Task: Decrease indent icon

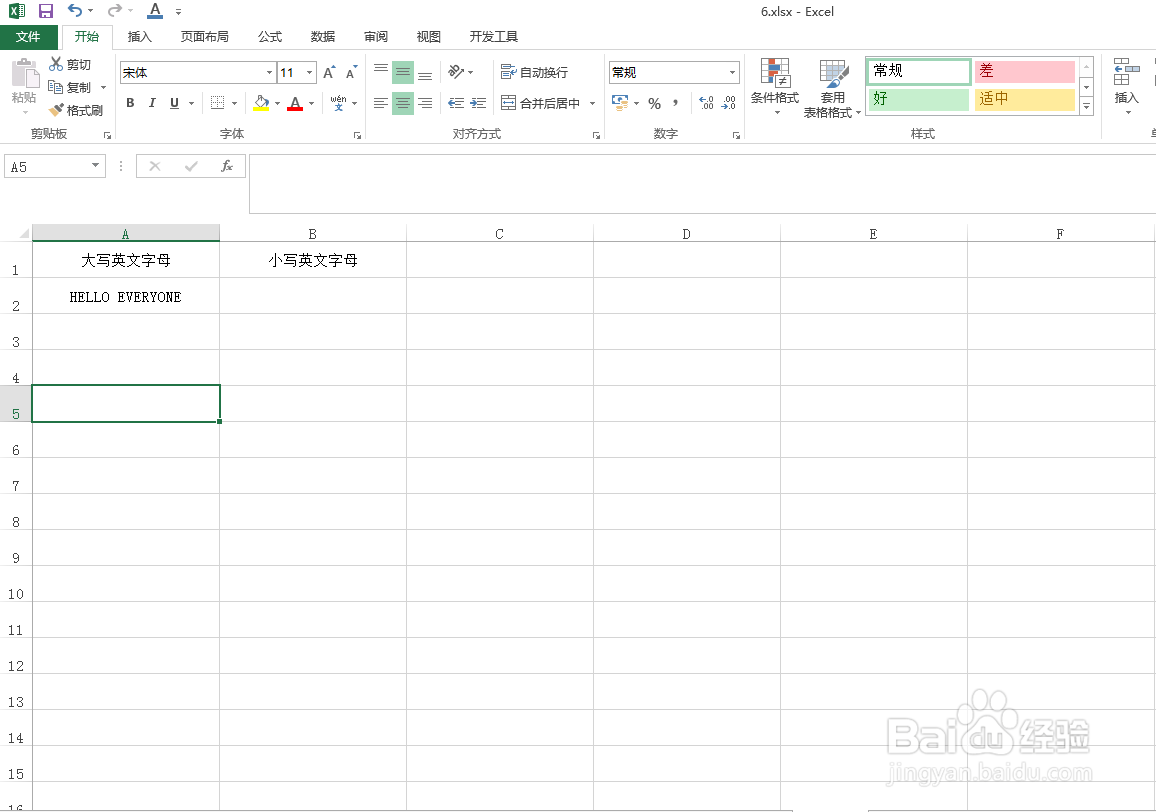Action: point(456,103)
